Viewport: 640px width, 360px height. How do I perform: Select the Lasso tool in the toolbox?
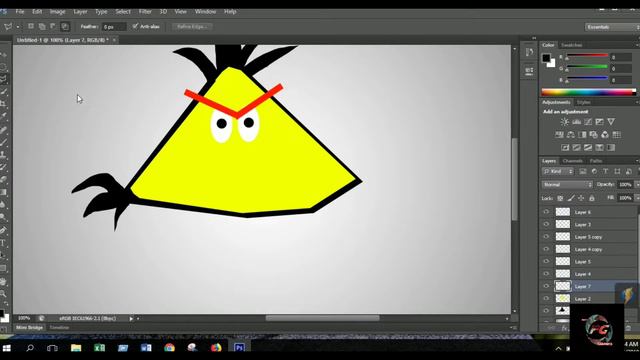[x=3, y=79]
